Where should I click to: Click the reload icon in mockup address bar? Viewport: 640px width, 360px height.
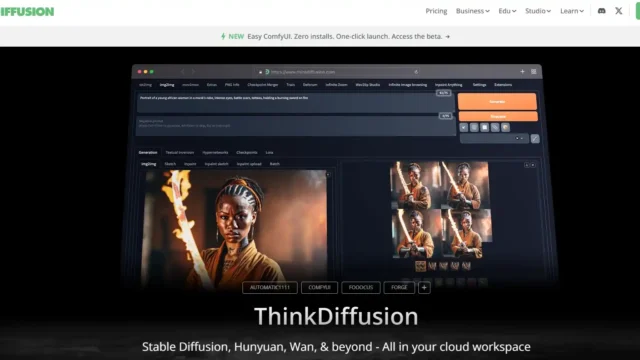pos(416,72)
